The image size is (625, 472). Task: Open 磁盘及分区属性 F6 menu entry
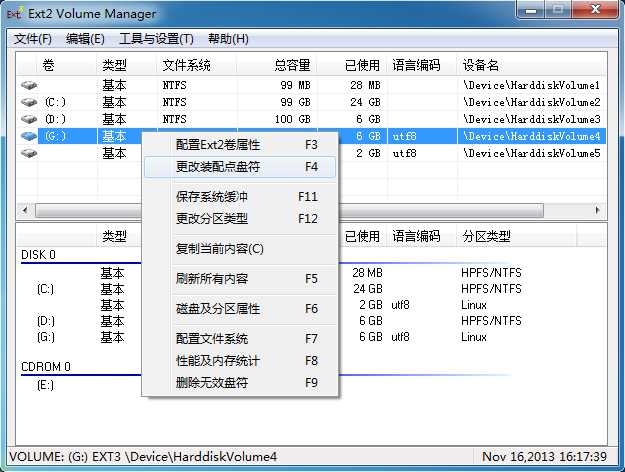point(240,309)
